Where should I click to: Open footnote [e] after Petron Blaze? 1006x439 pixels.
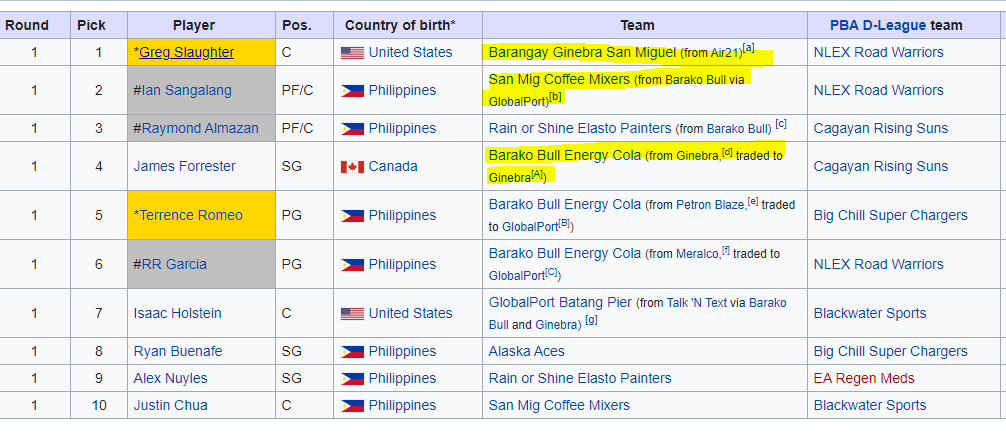pos(753,200)
